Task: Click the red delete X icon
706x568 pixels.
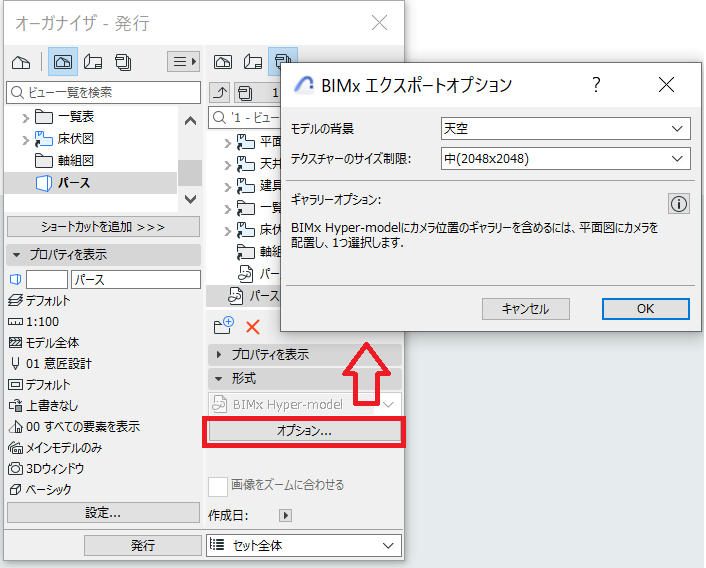Action: point(253,327)
